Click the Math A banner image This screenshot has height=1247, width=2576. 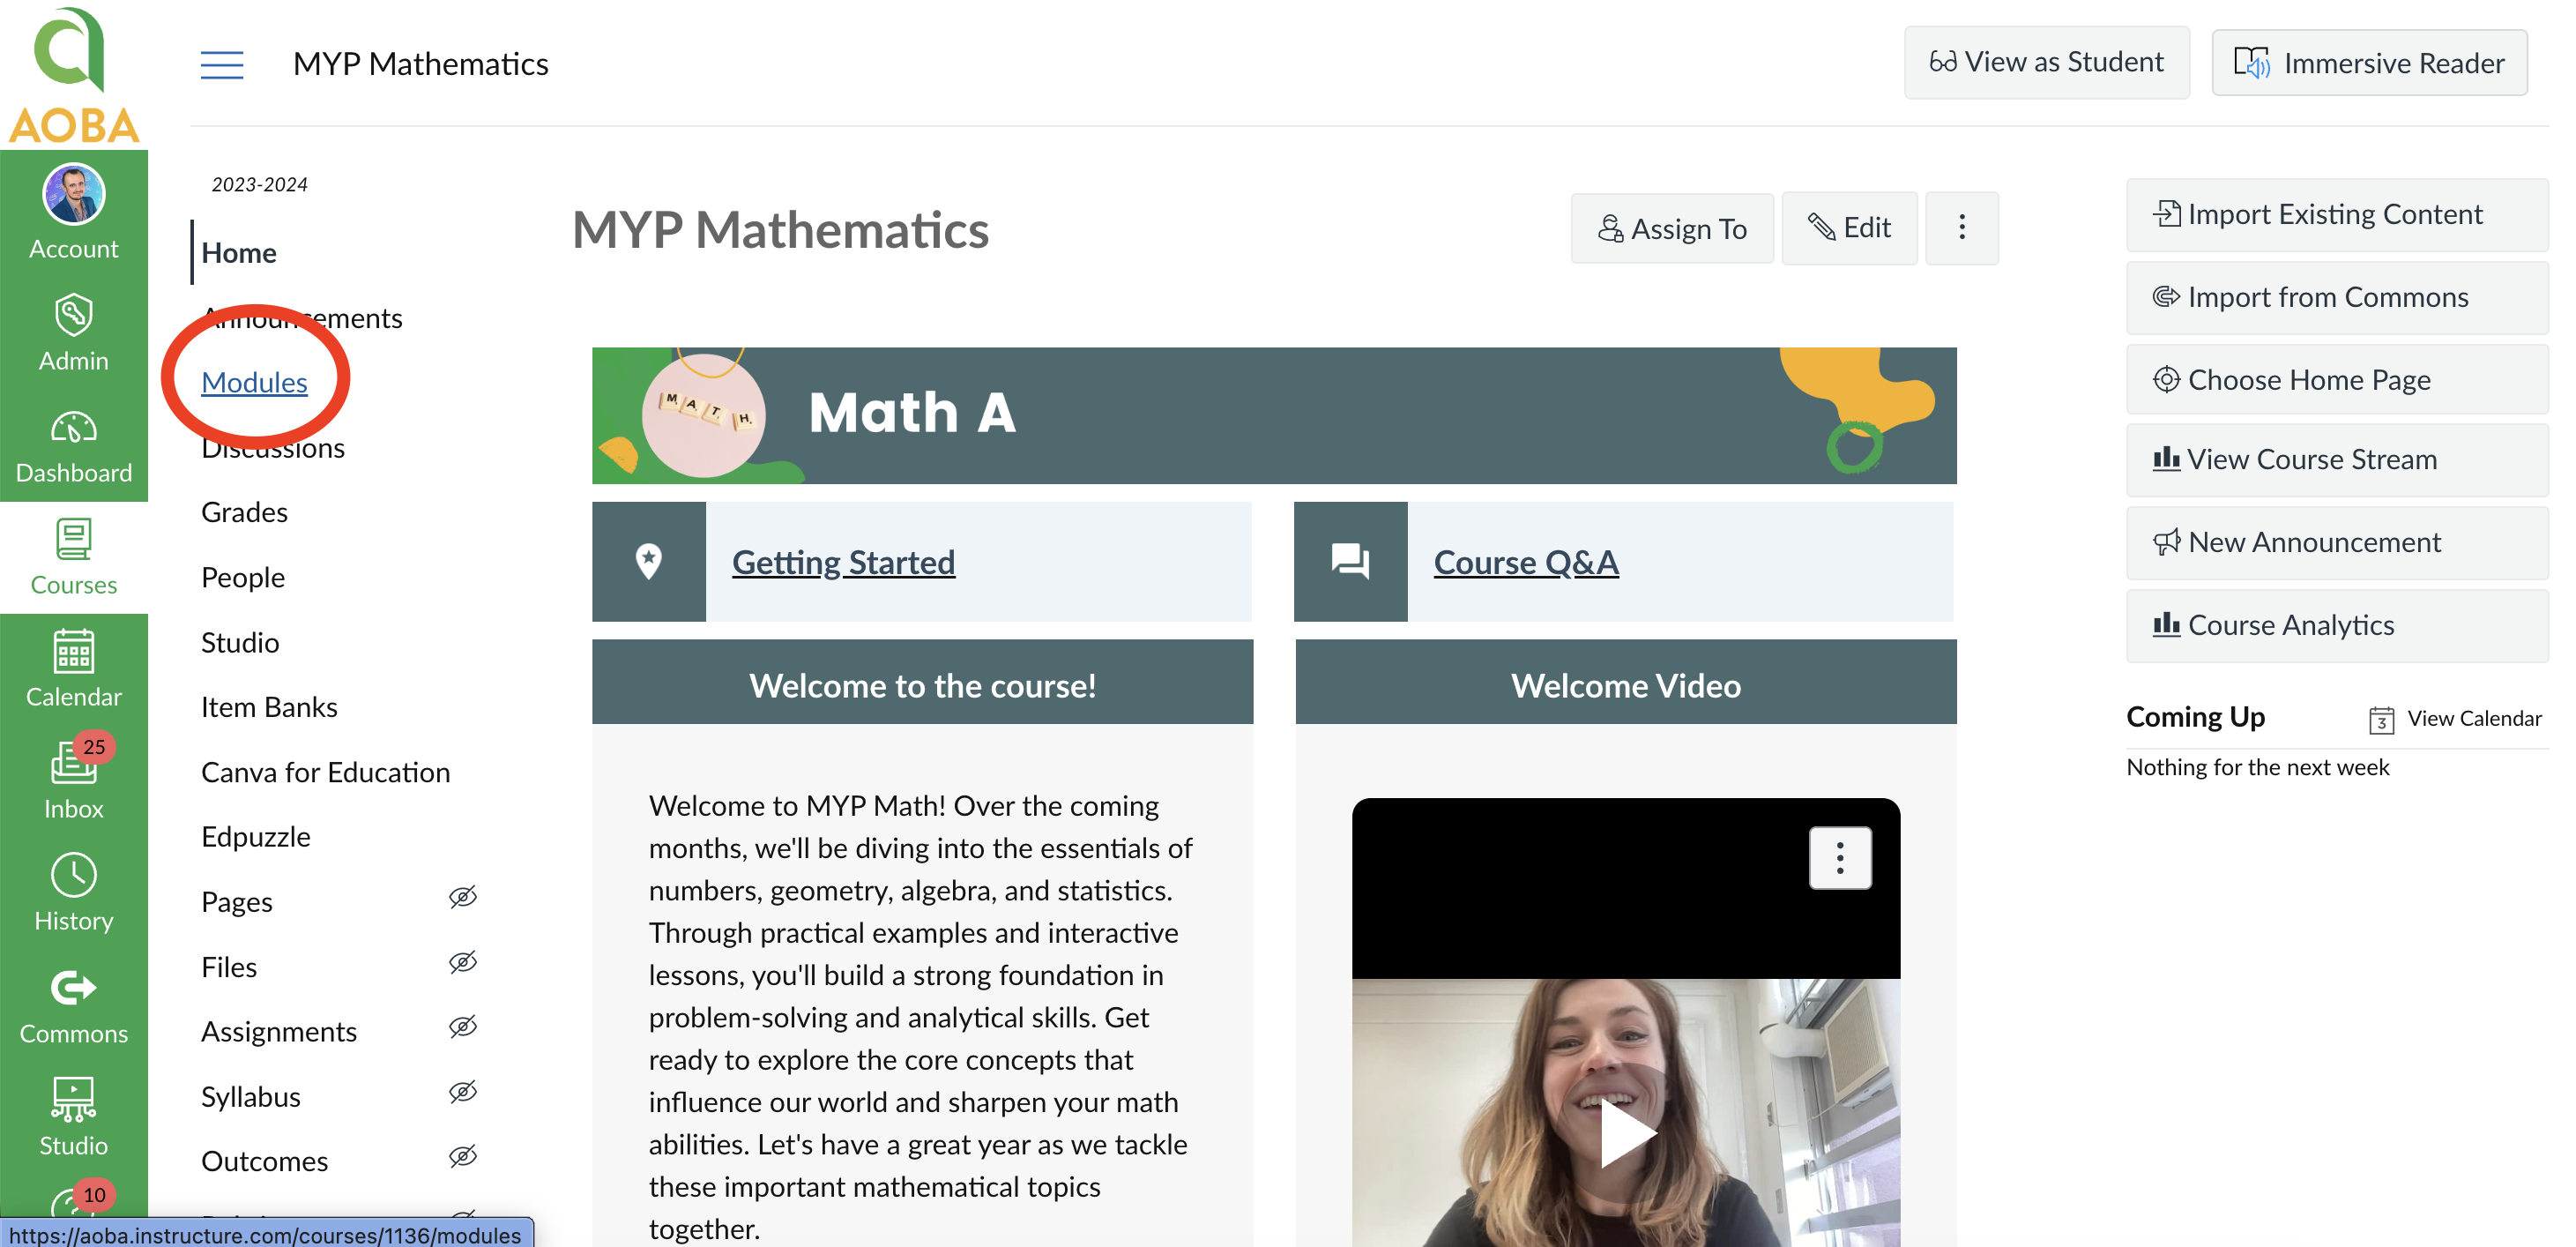coord(1273,415)
